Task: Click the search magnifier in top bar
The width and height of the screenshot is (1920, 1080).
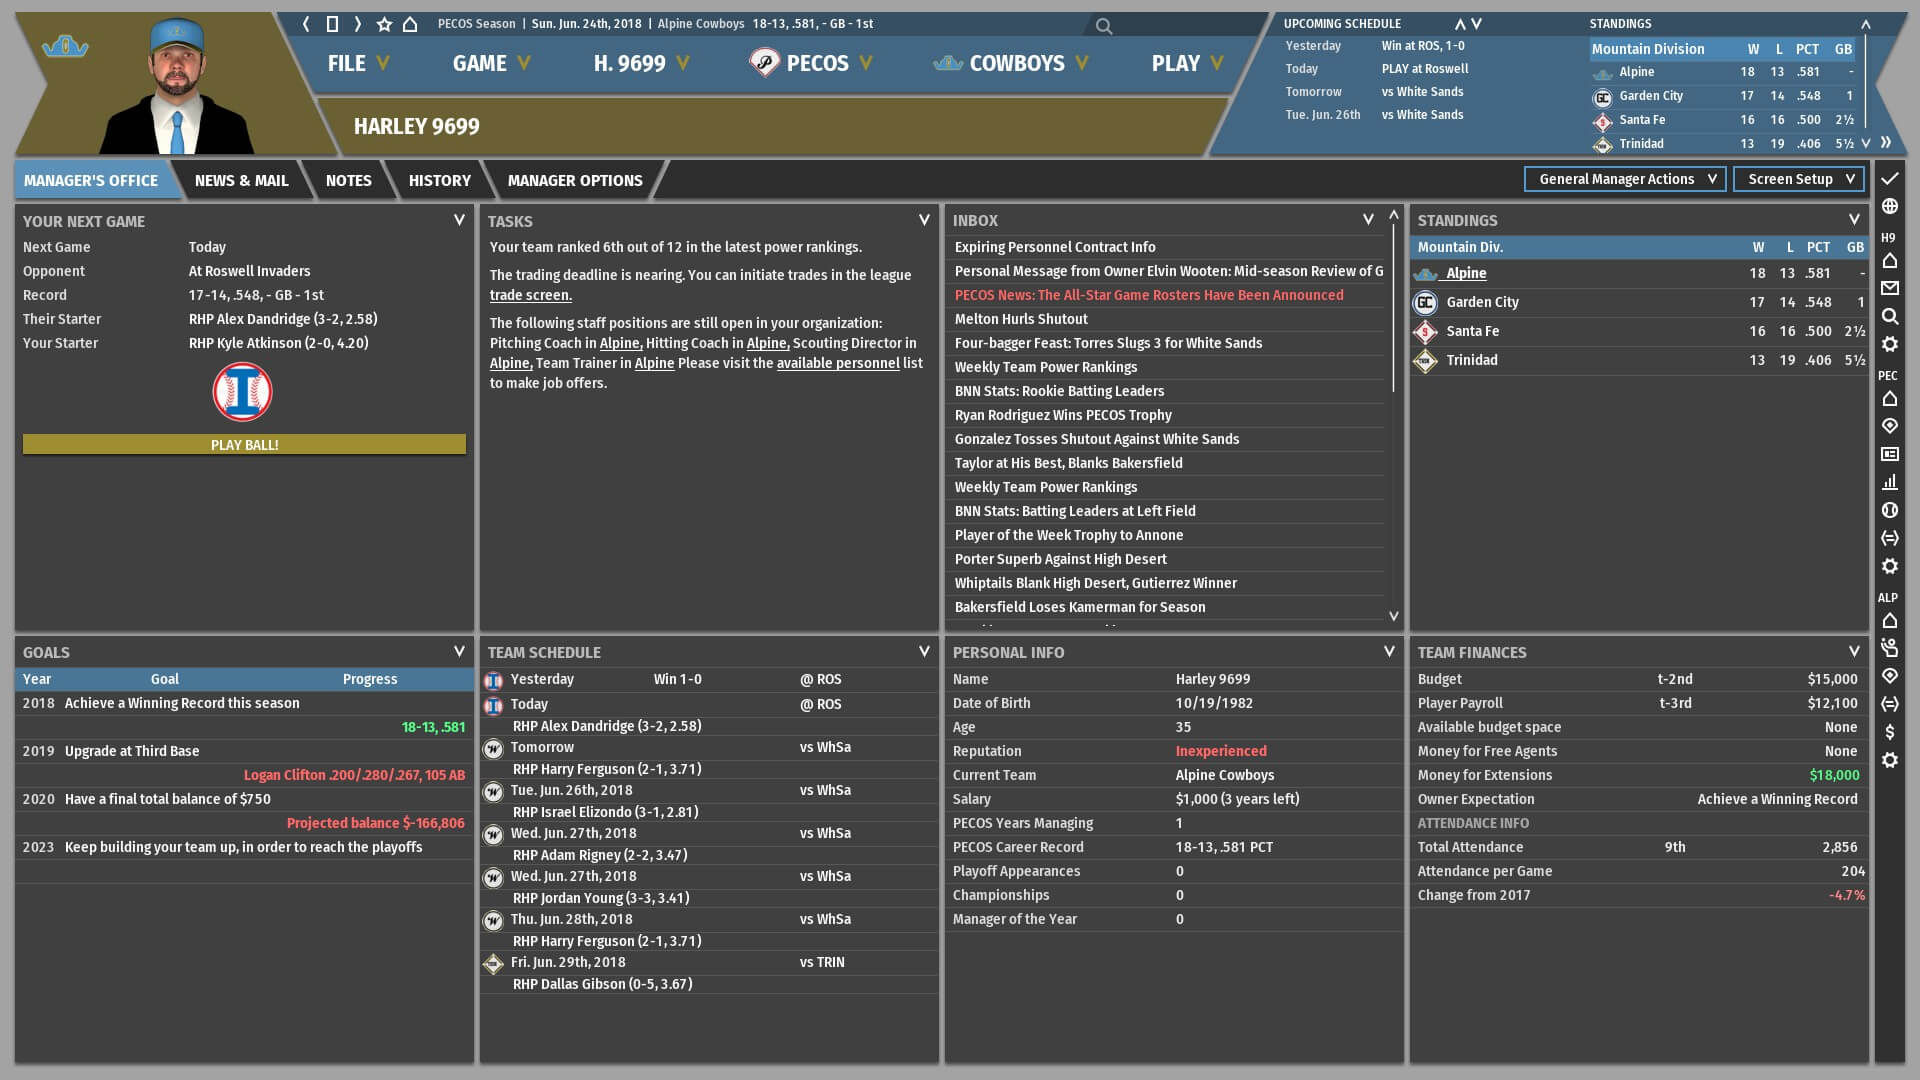Action: (1103, 26)
